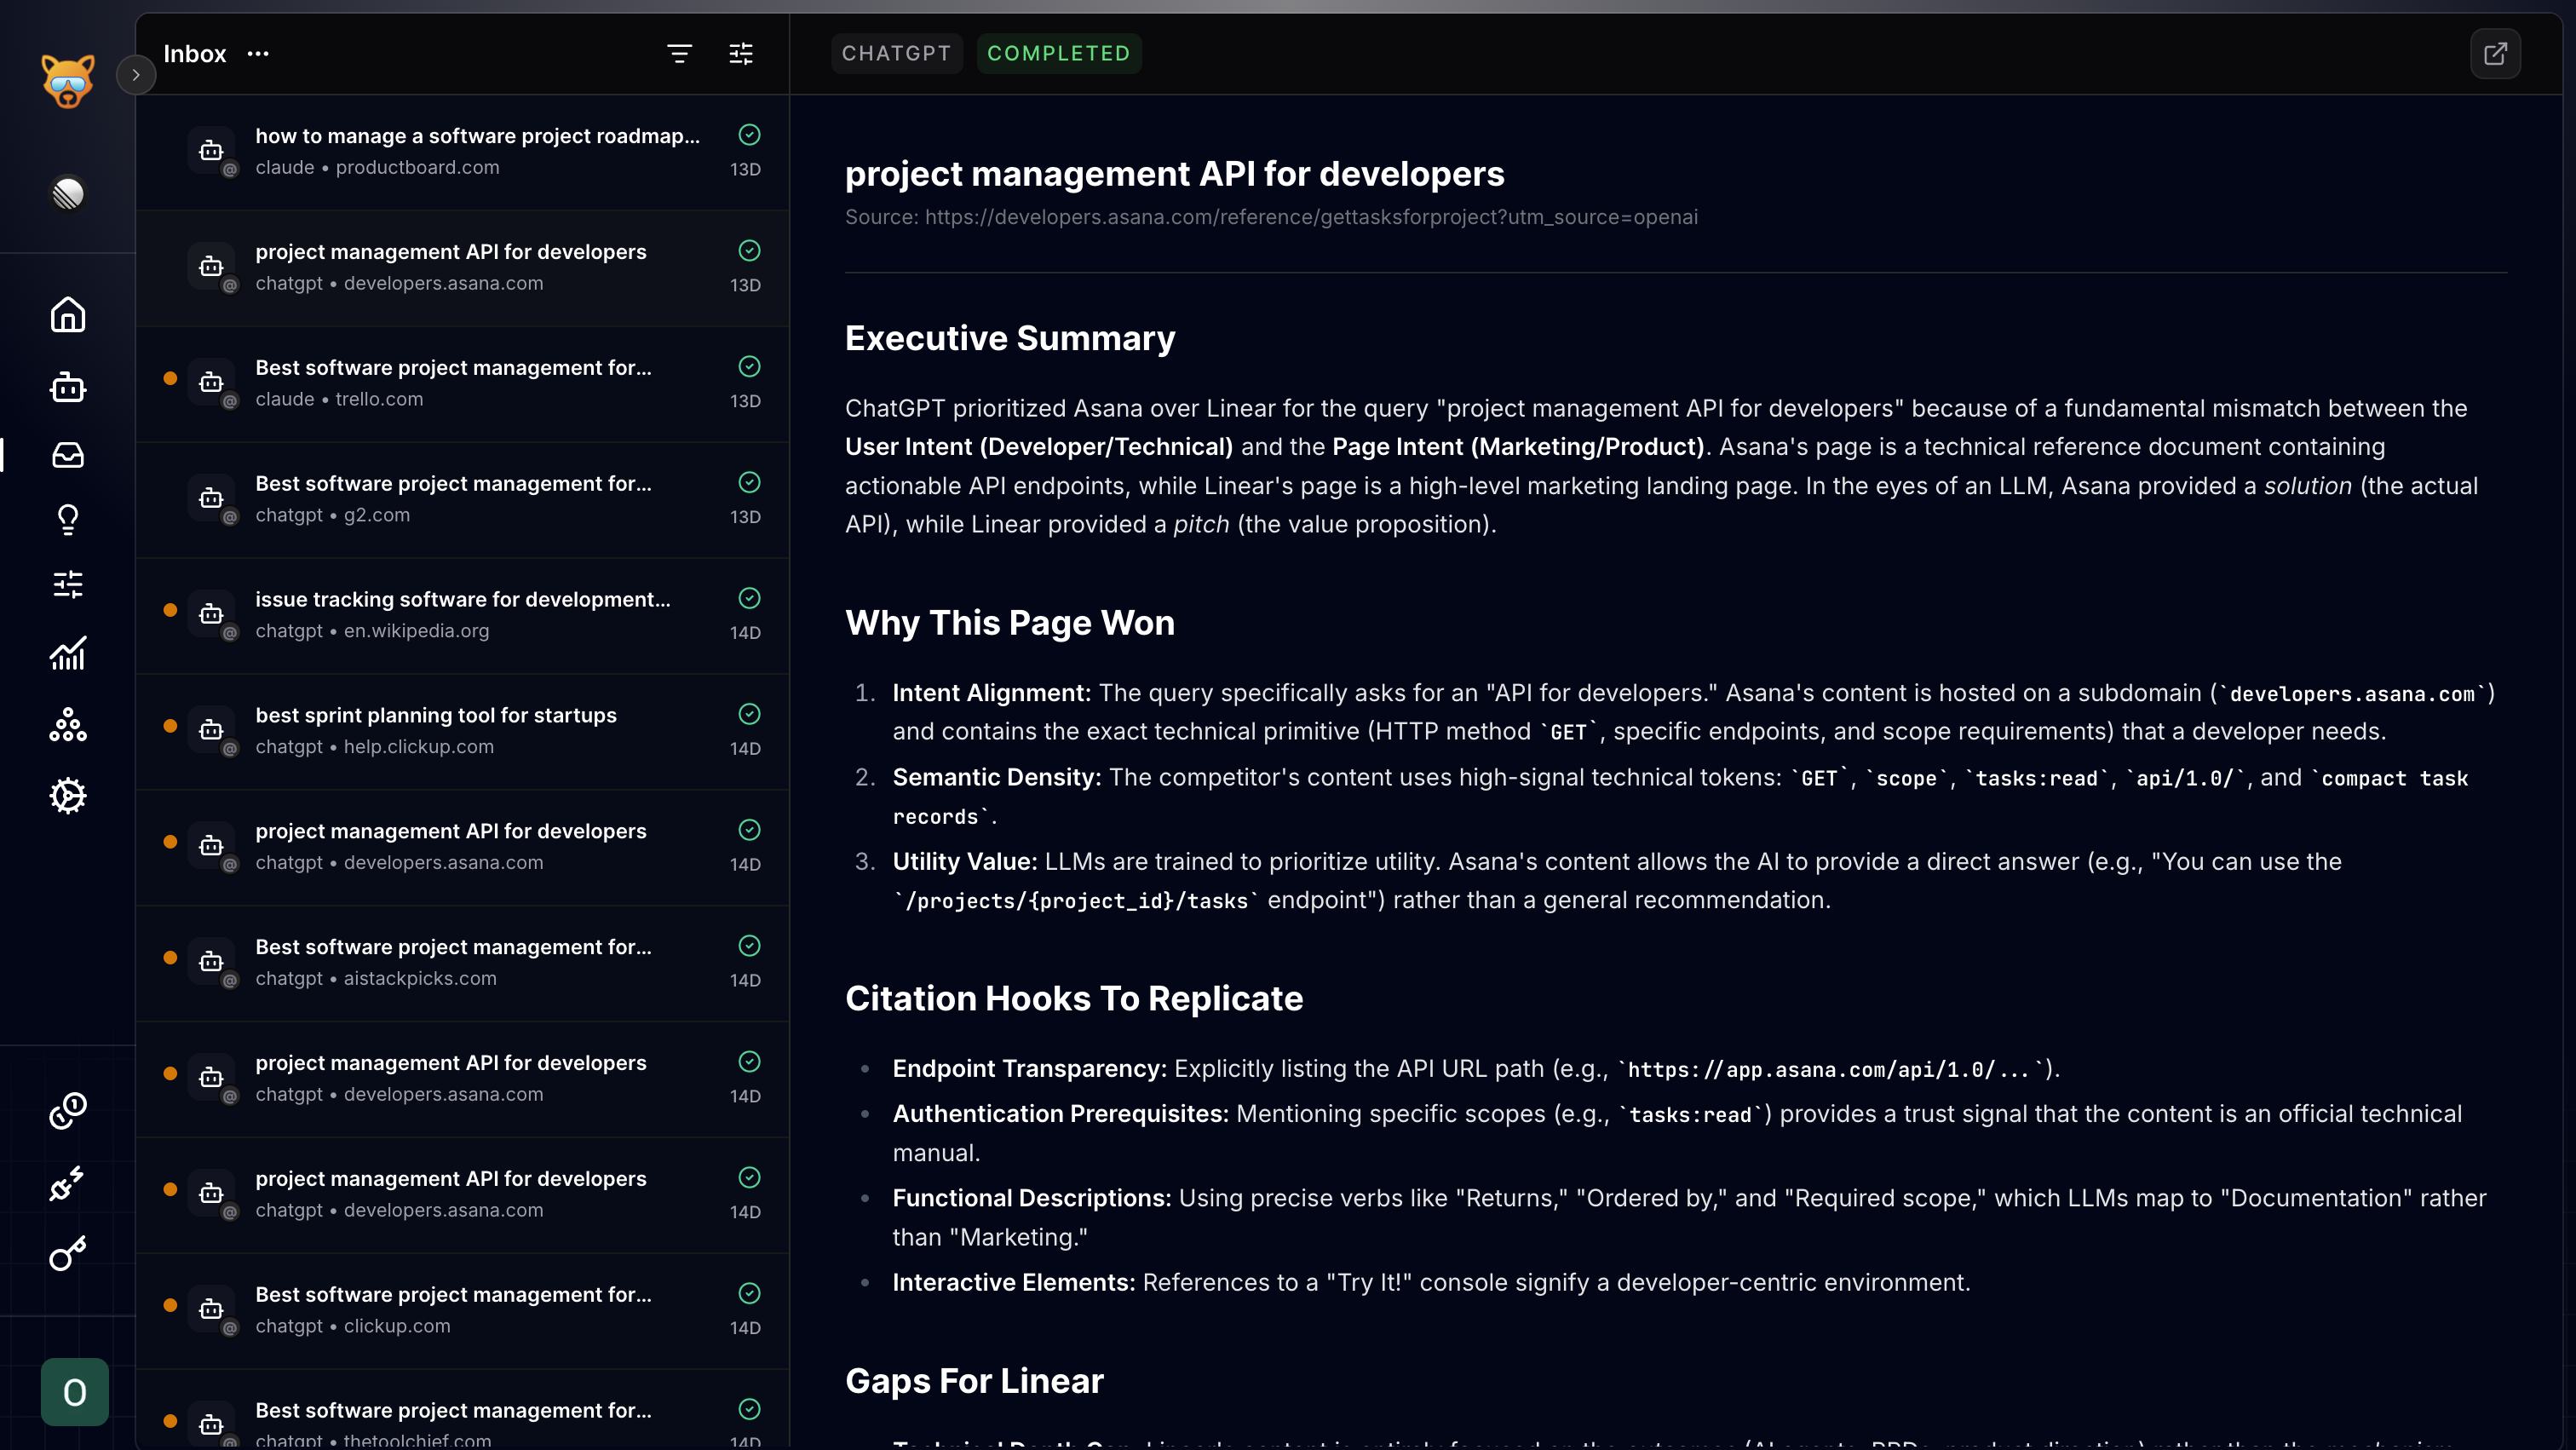
Task: Open chatgpt clickup.com inbox item
Action: tap(462, 1311)
